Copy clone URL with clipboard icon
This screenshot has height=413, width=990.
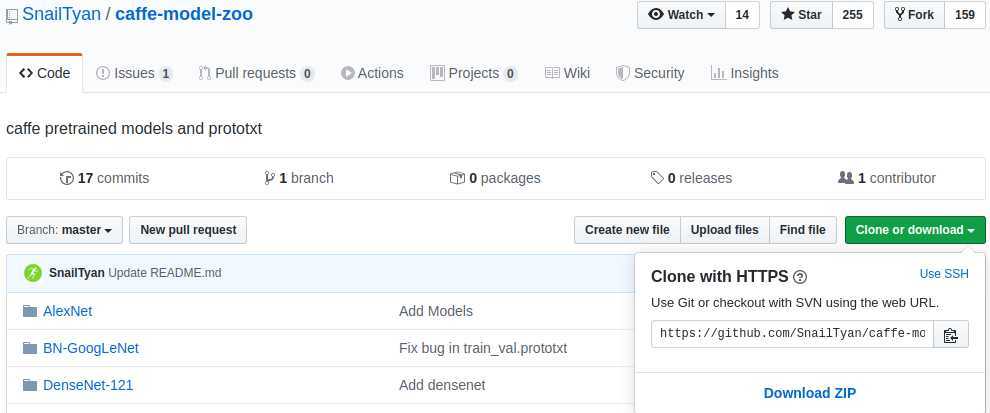point(951,334)
